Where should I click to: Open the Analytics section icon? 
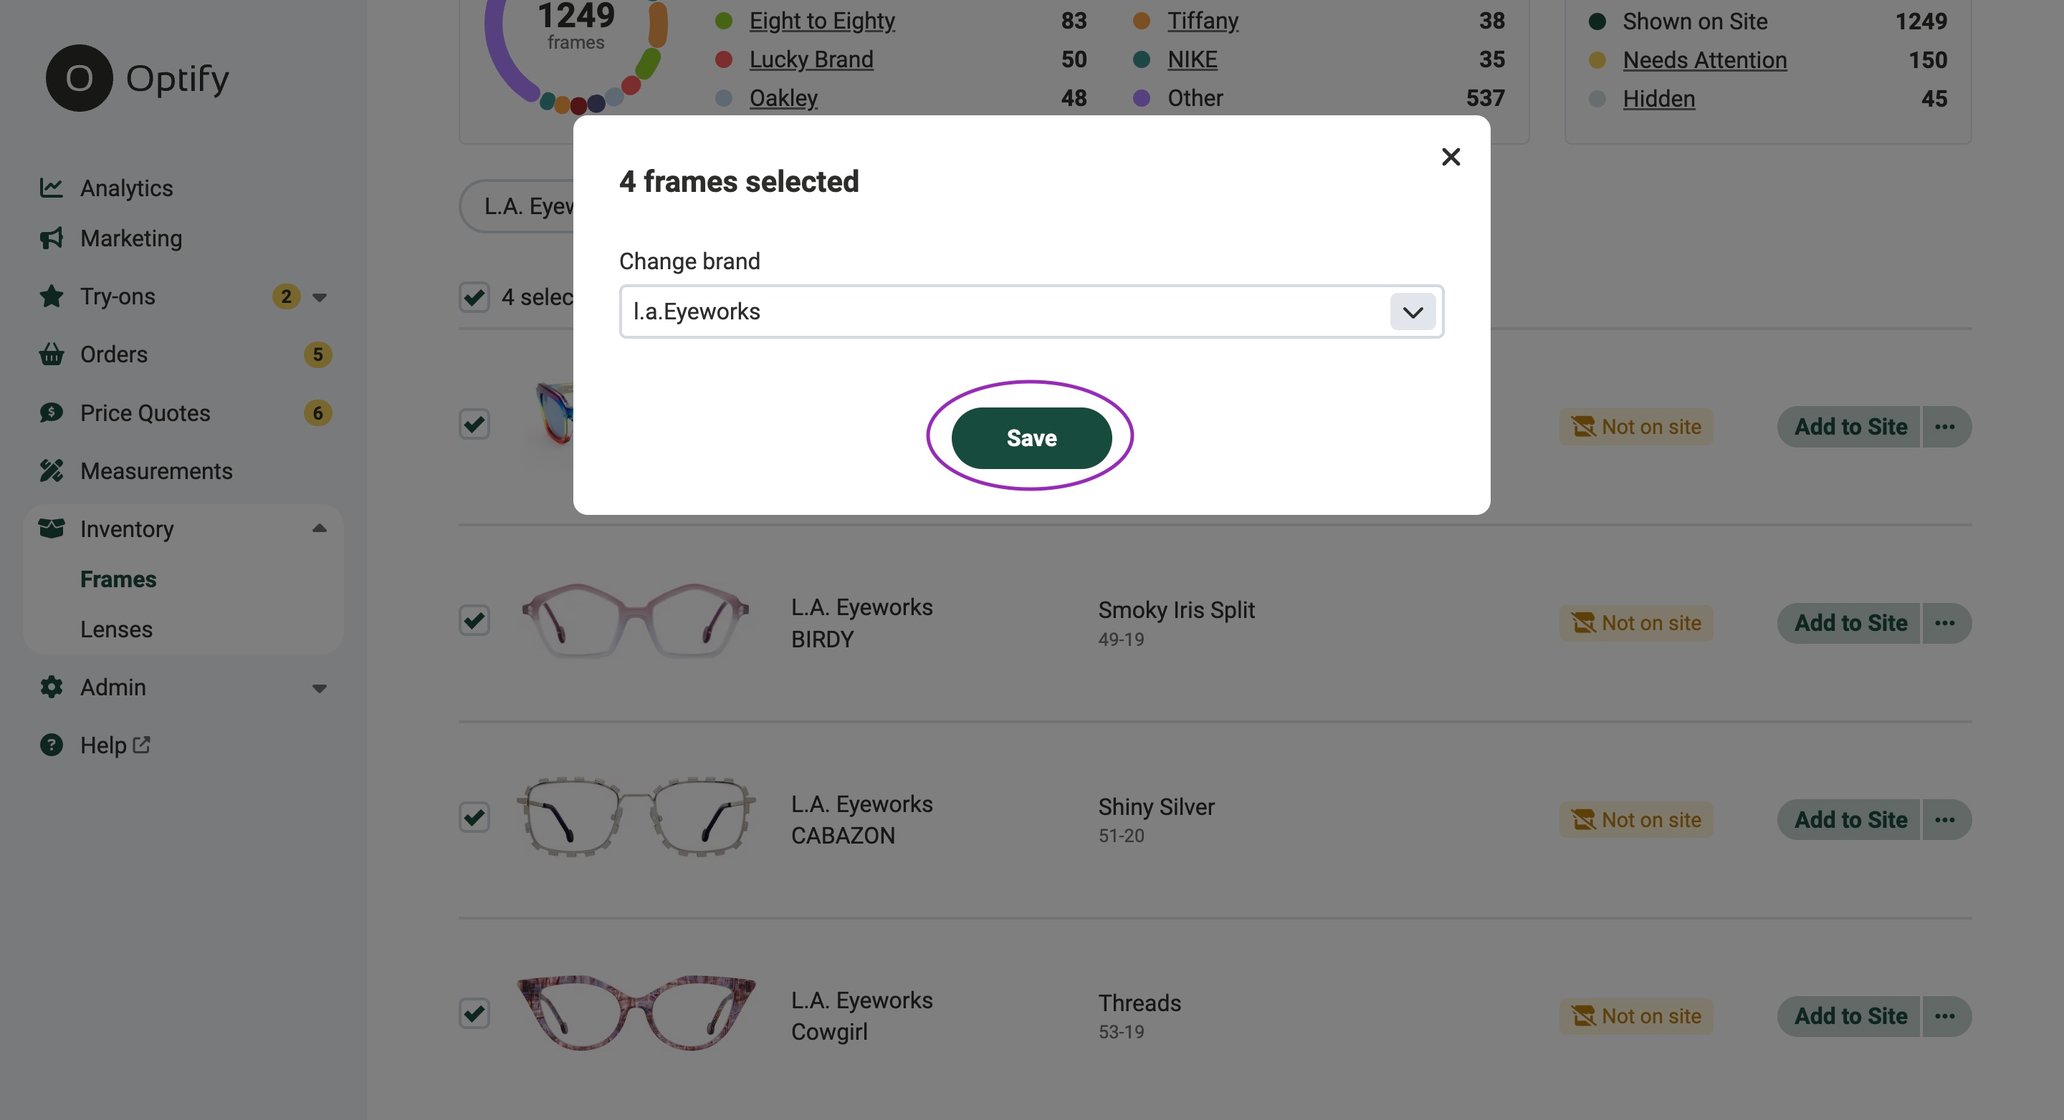(52, 187)
